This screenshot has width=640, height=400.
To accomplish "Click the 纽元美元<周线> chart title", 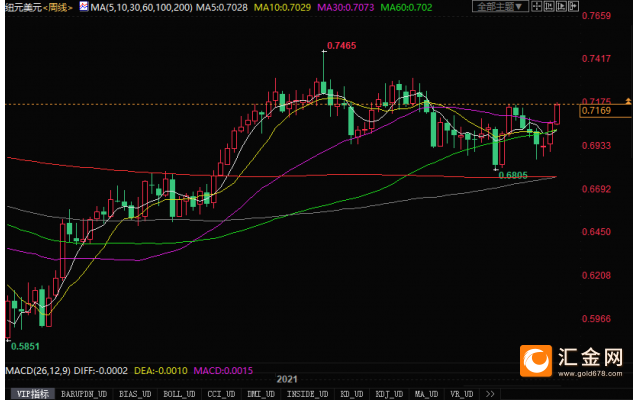I will (x=39, y=7).
